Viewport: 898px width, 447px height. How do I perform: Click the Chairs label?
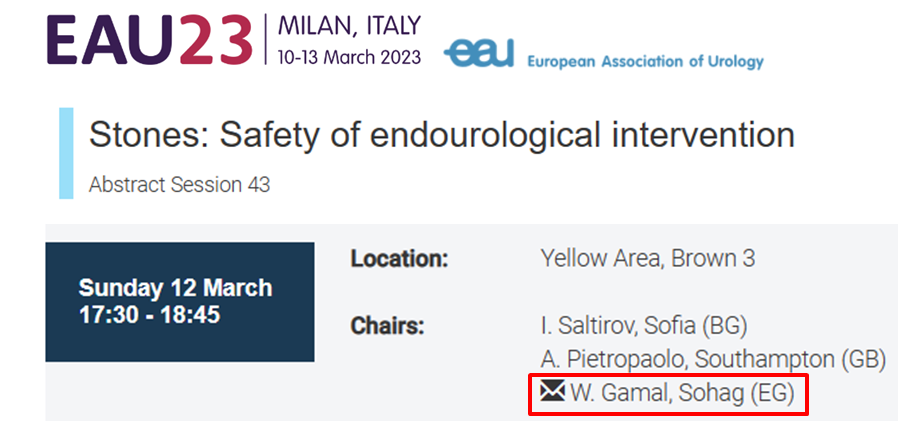(388, 326)
